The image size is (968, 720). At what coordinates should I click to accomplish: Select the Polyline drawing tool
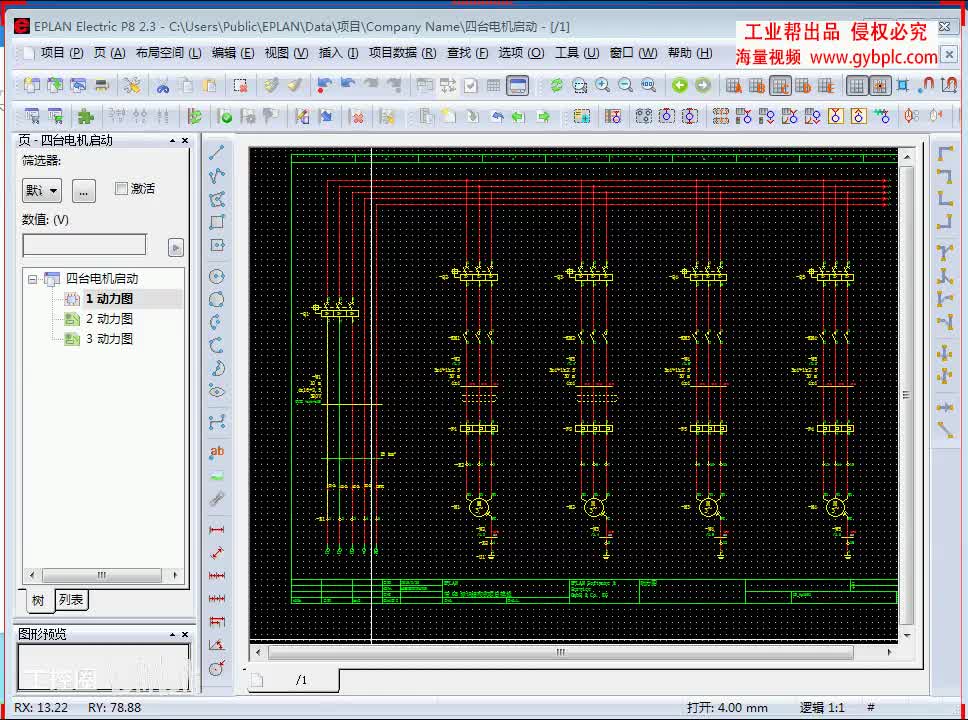tap(217, 176)
